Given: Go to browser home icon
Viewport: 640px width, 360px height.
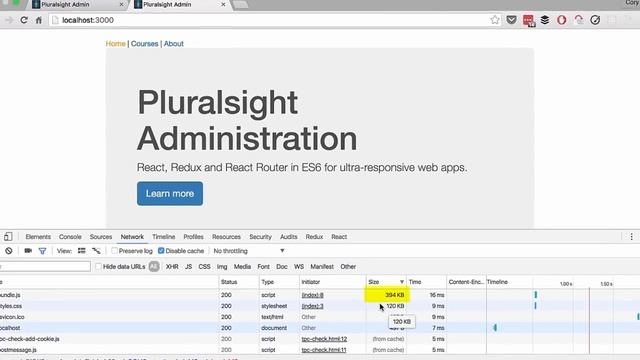Looking at the screenshot, I should (x=39, y=20).
